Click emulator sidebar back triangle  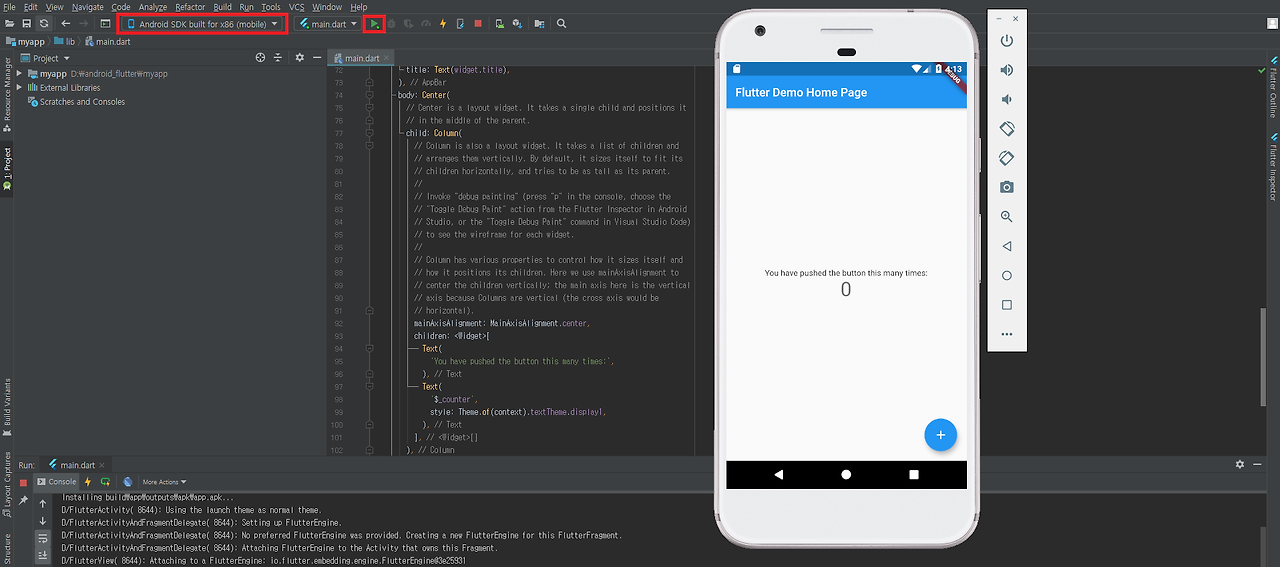1007,246
